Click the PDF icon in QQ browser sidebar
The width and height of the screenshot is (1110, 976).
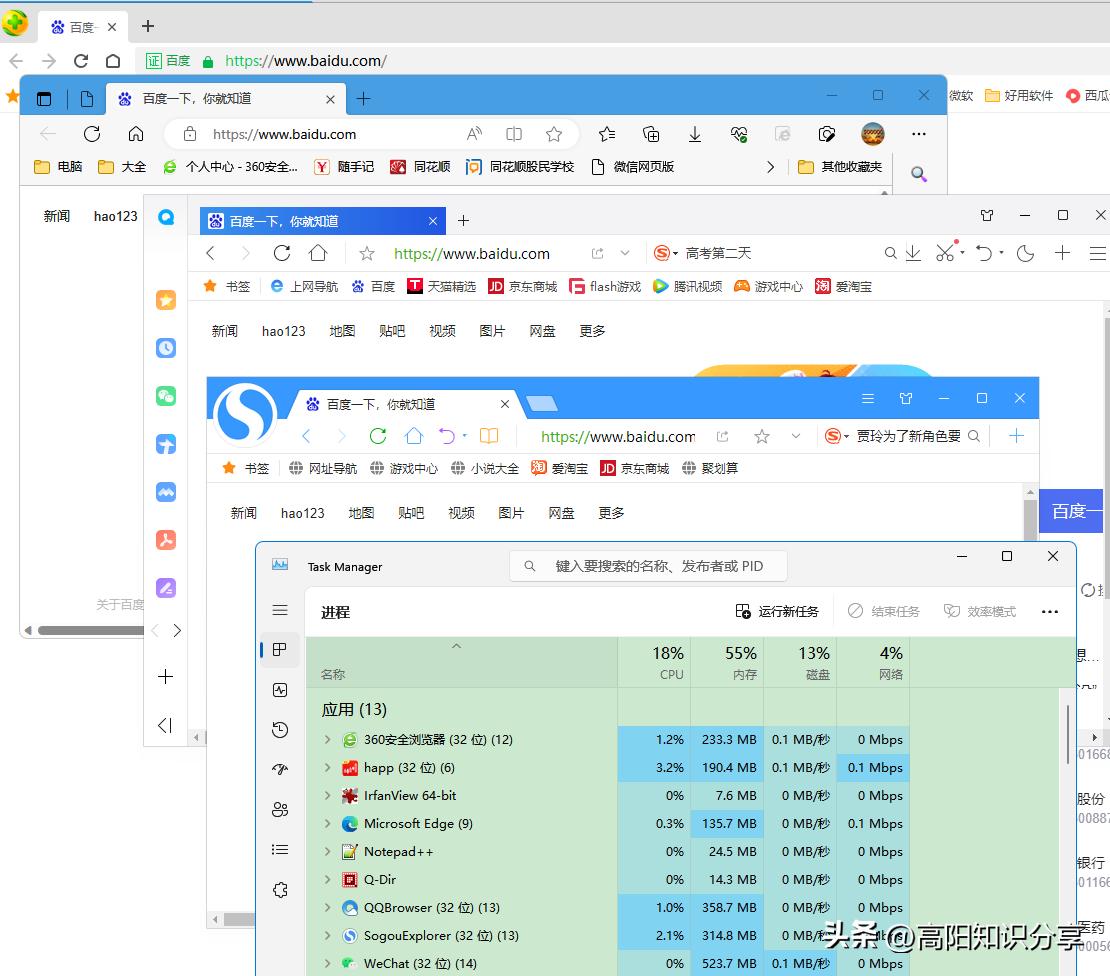[x=166, y=540]
